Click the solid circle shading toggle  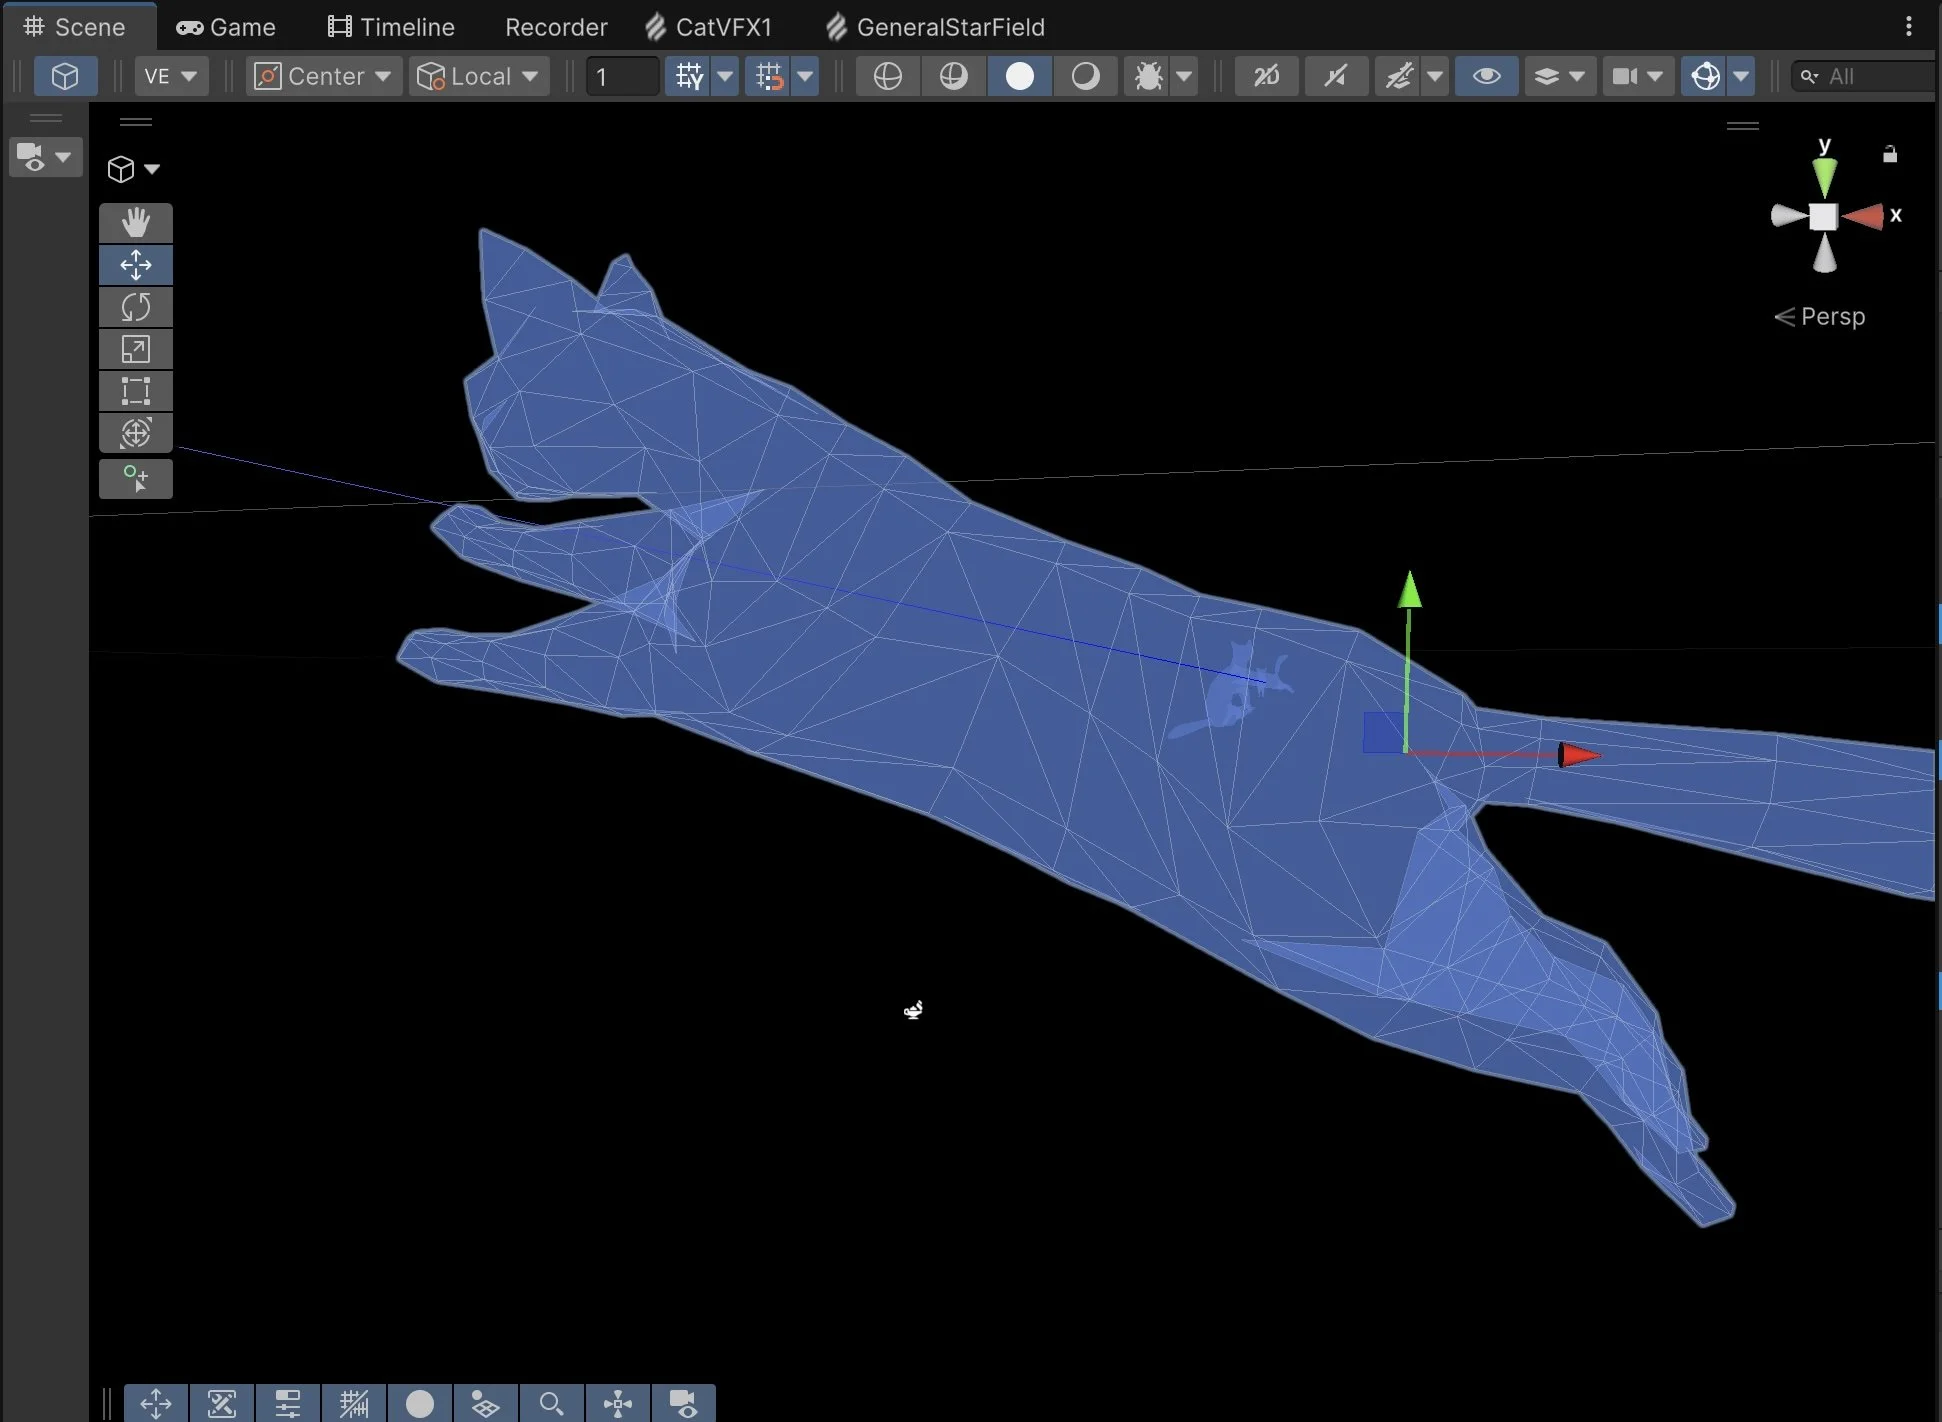click(x=1019, y=76)
